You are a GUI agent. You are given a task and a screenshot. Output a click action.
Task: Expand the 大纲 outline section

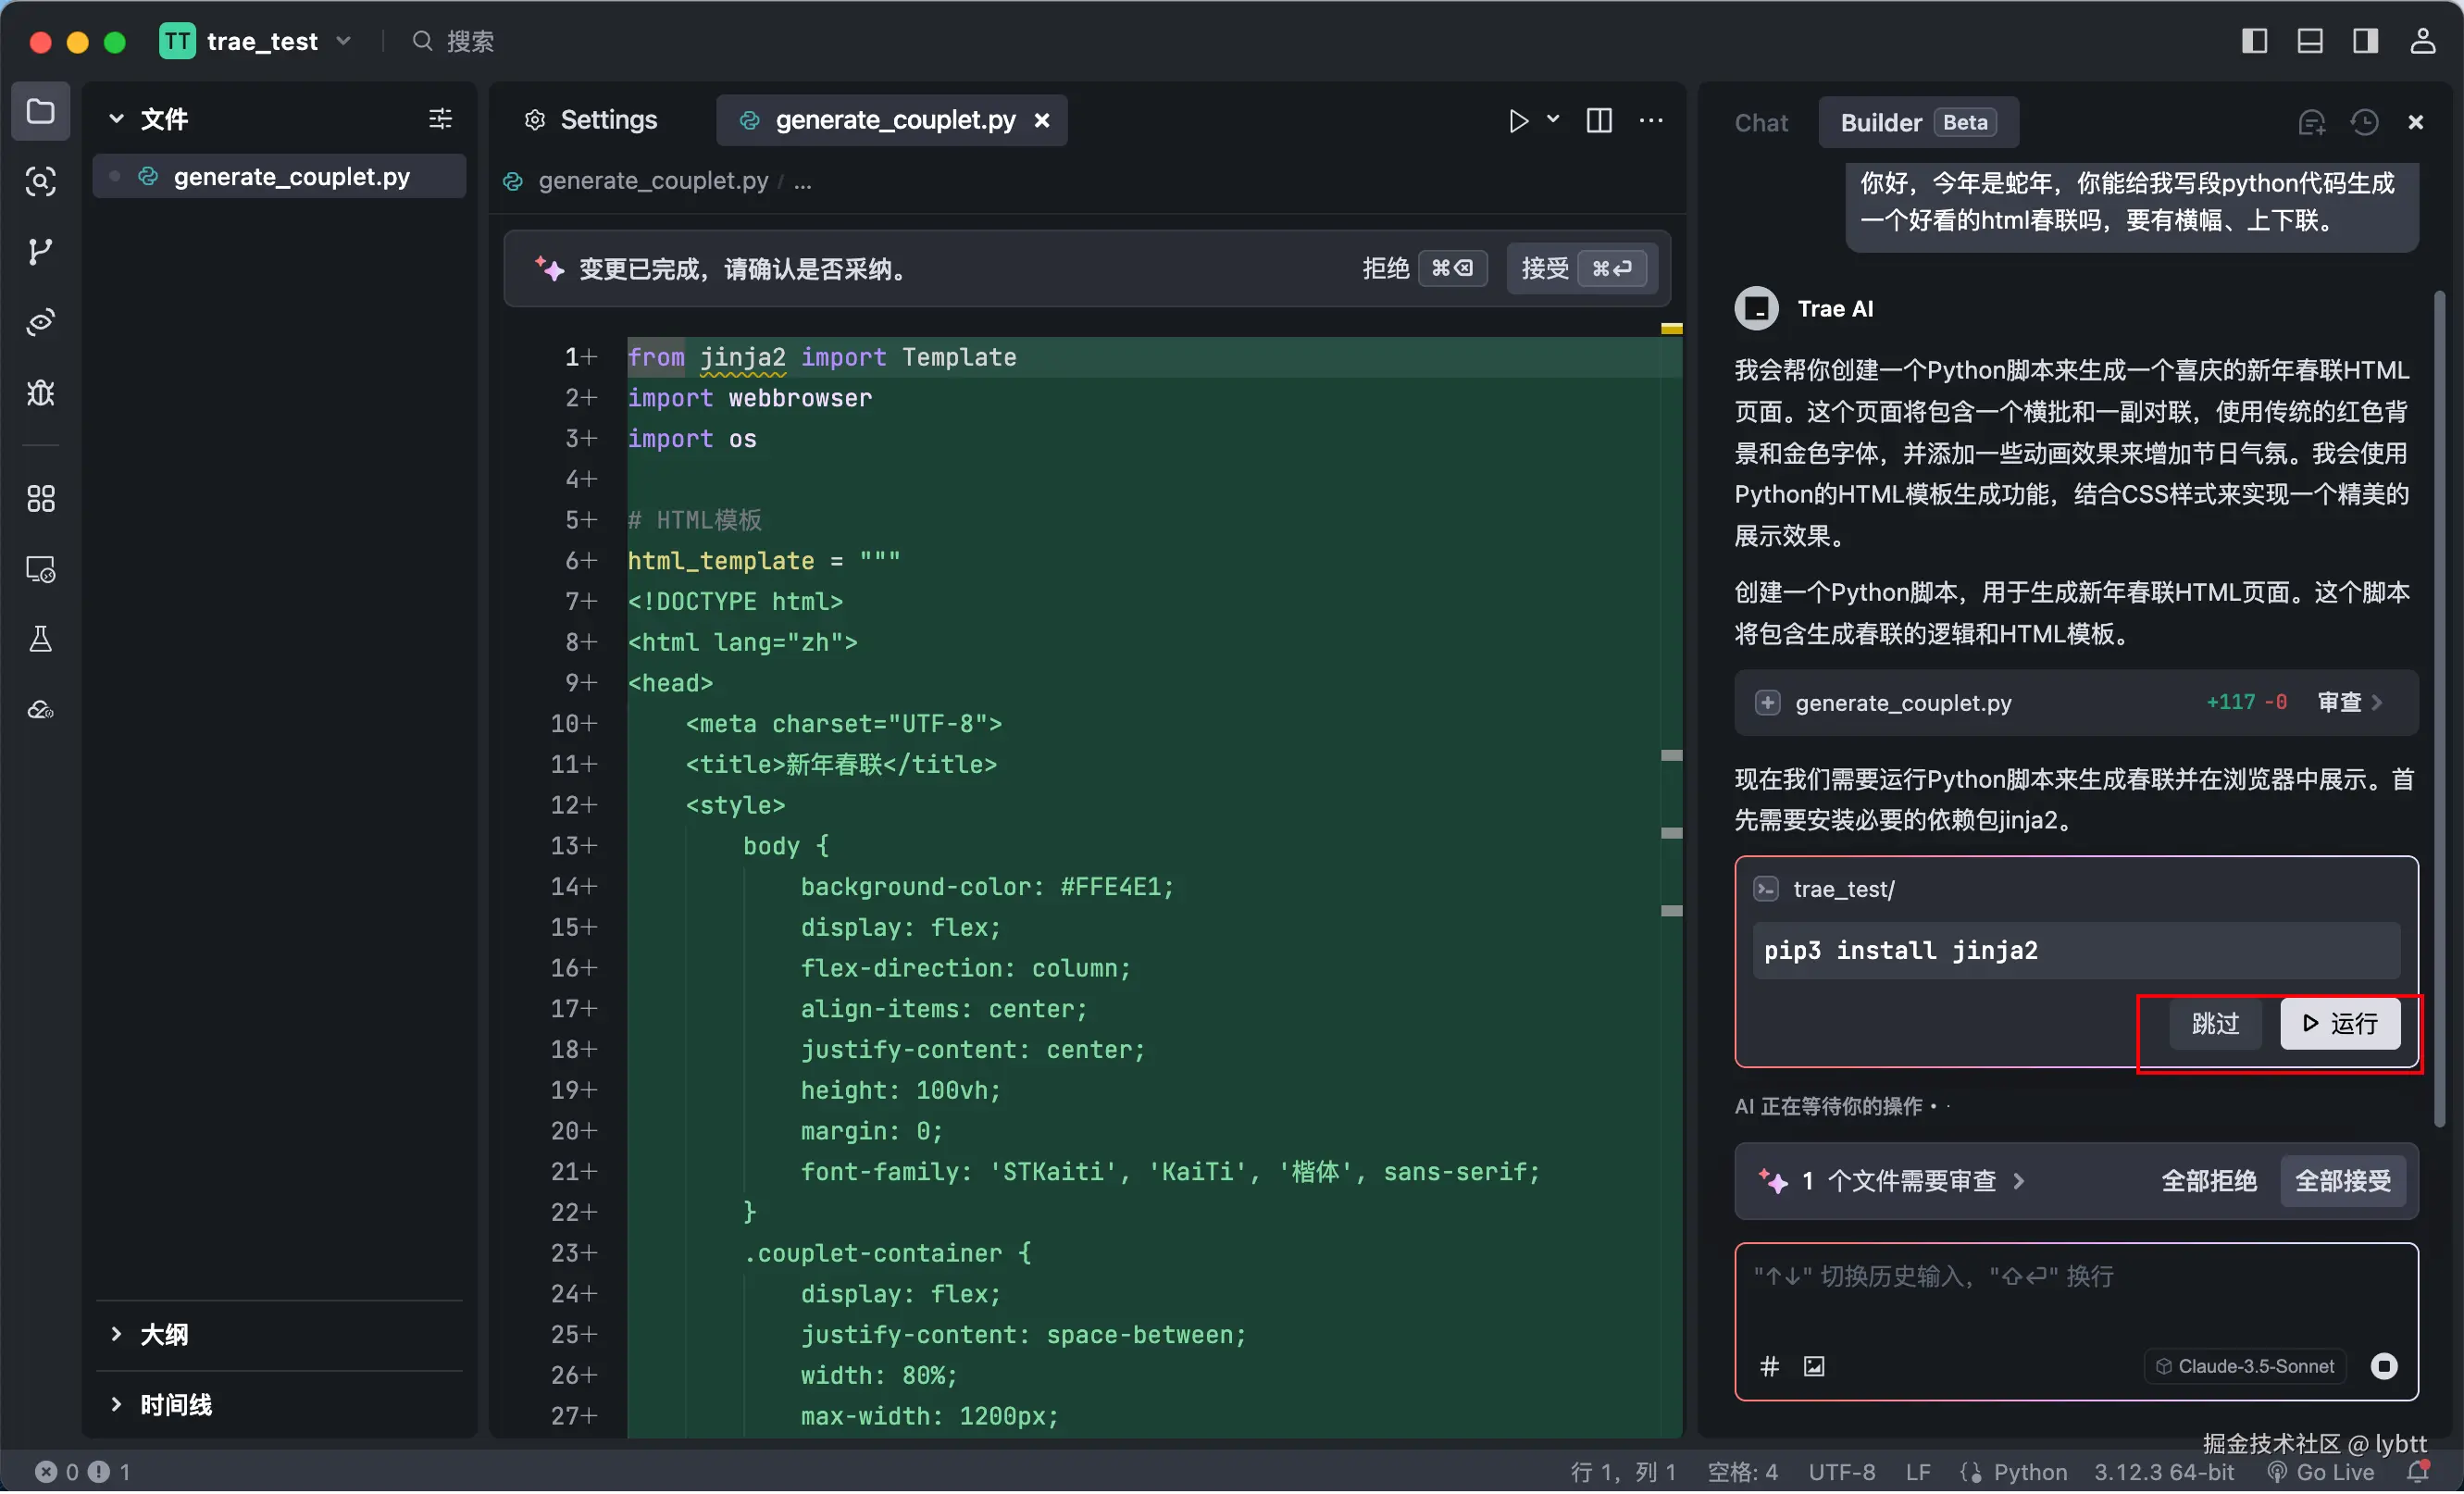[x=164, y=1334]
